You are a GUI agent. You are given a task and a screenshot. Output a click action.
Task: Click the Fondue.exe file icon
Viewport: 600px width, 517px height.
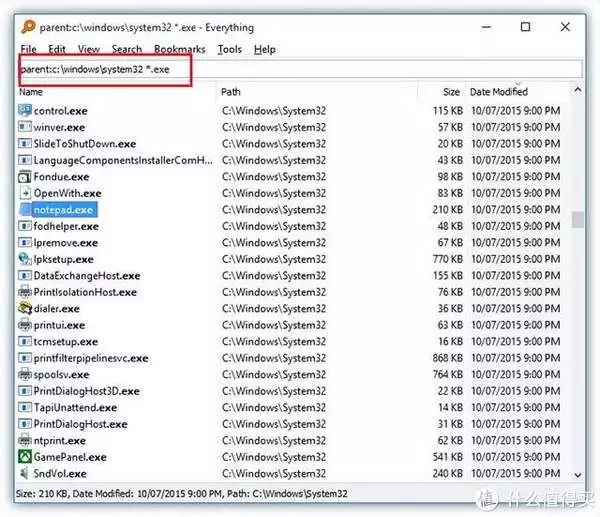(25, 177)
